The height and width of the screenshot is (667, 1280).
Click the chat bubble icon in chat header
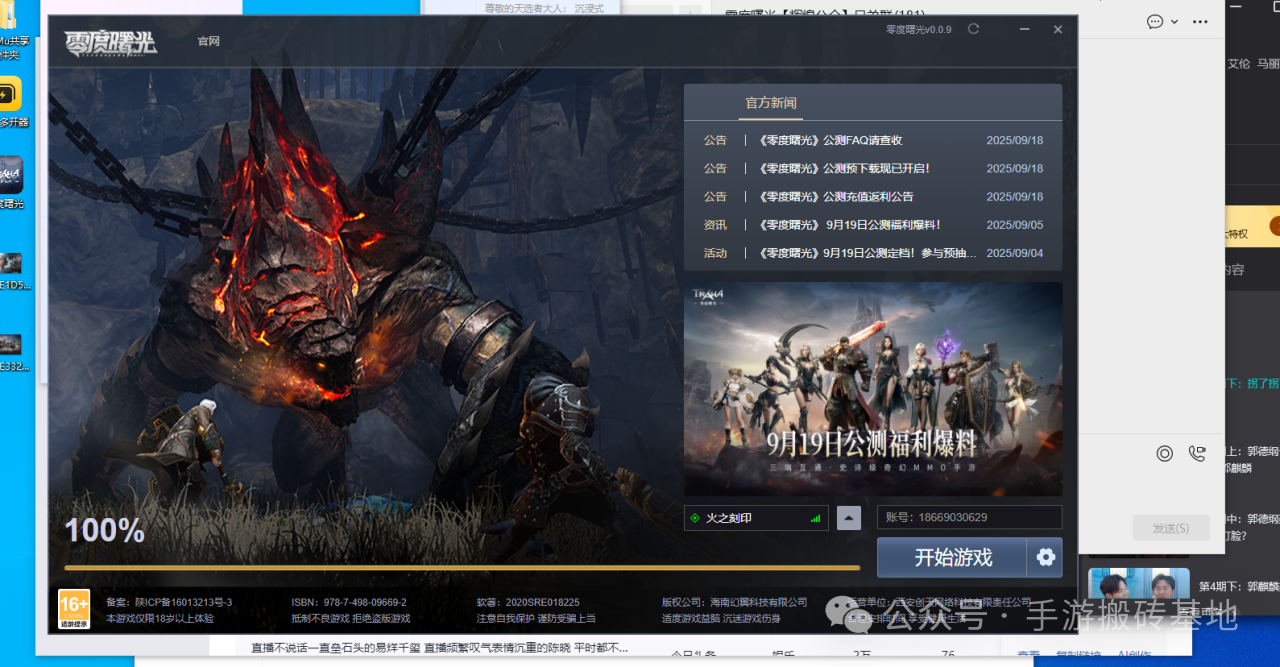pos(1155,21)
